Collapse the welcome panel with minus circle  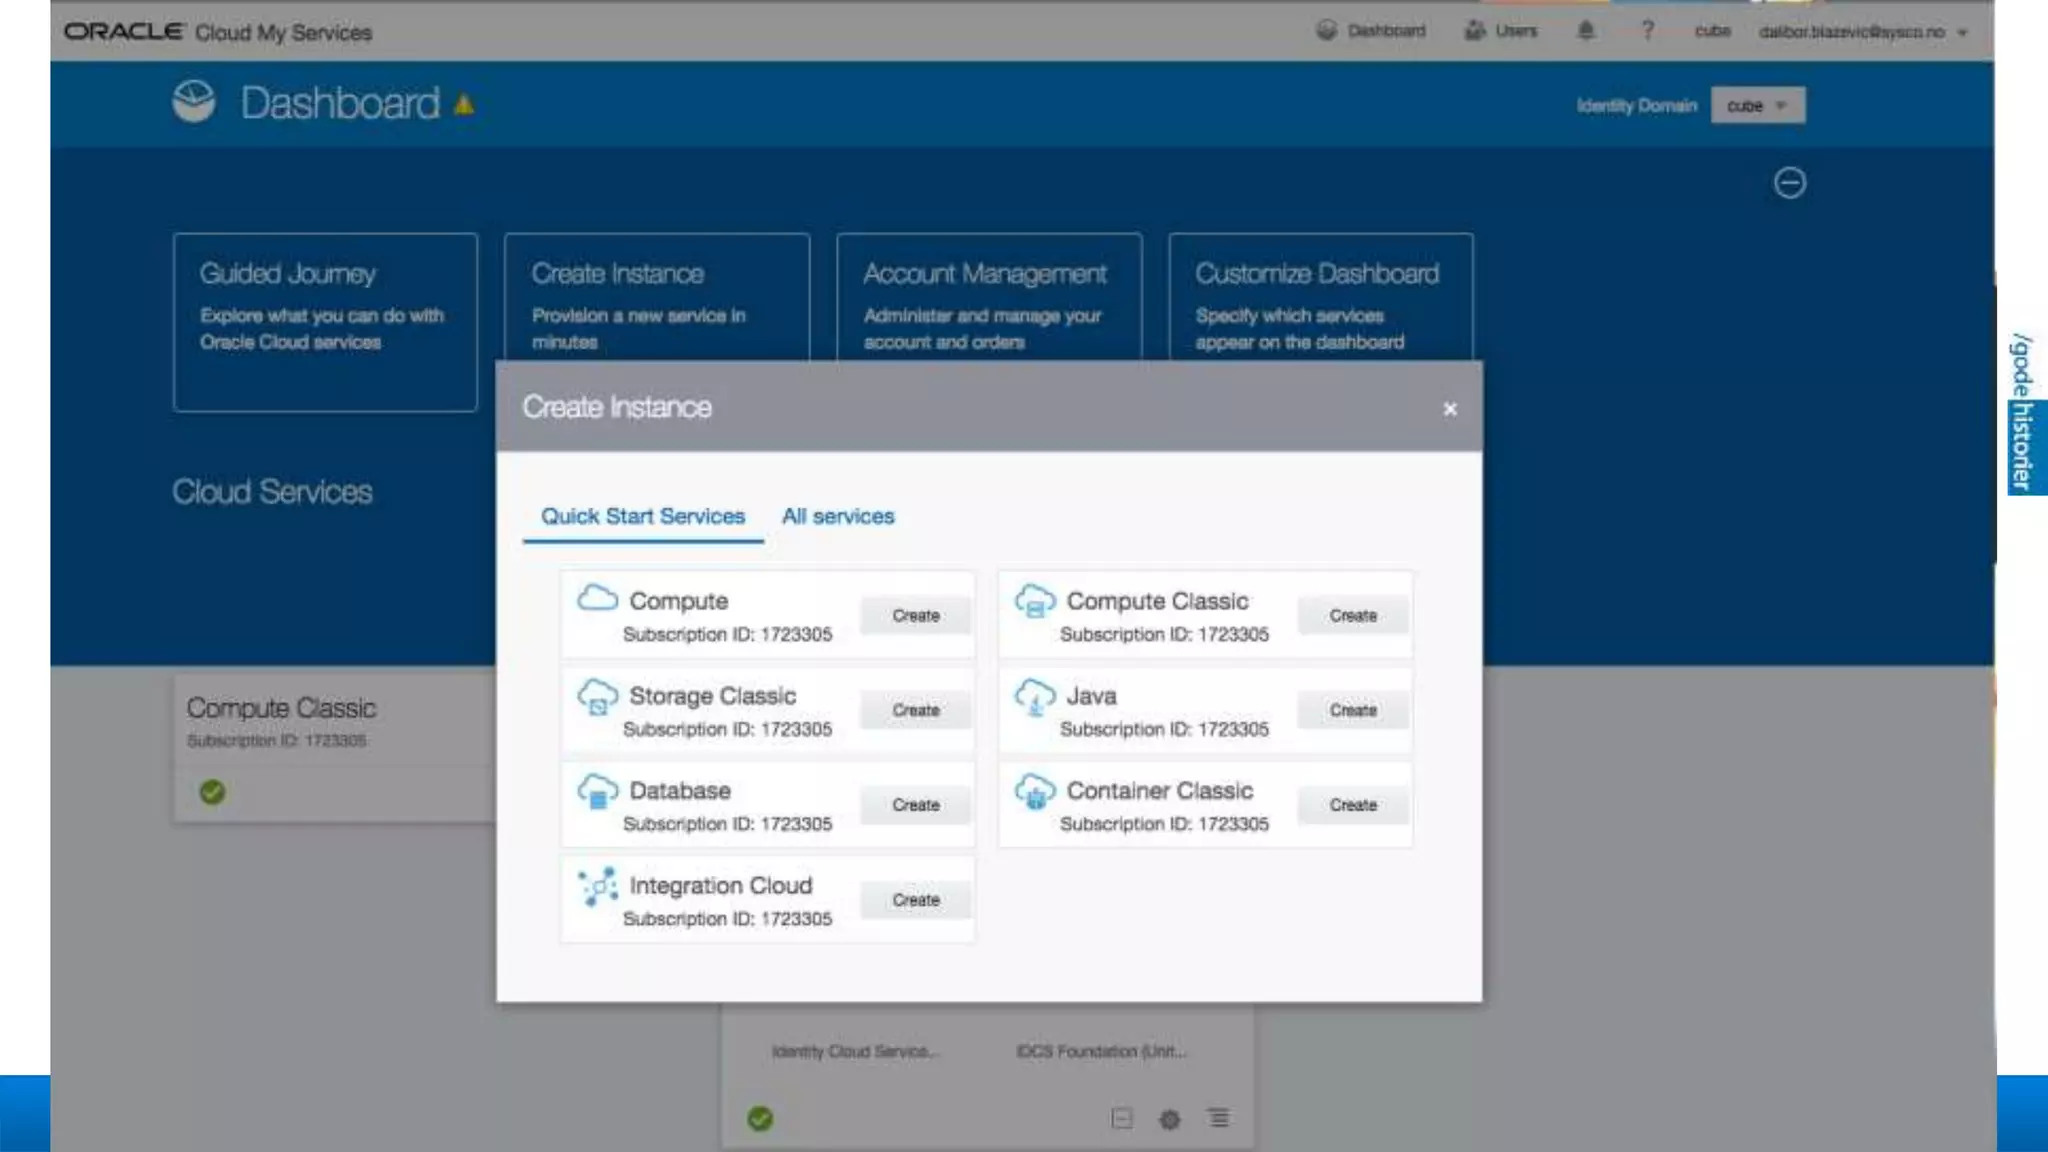point(1789,183)
